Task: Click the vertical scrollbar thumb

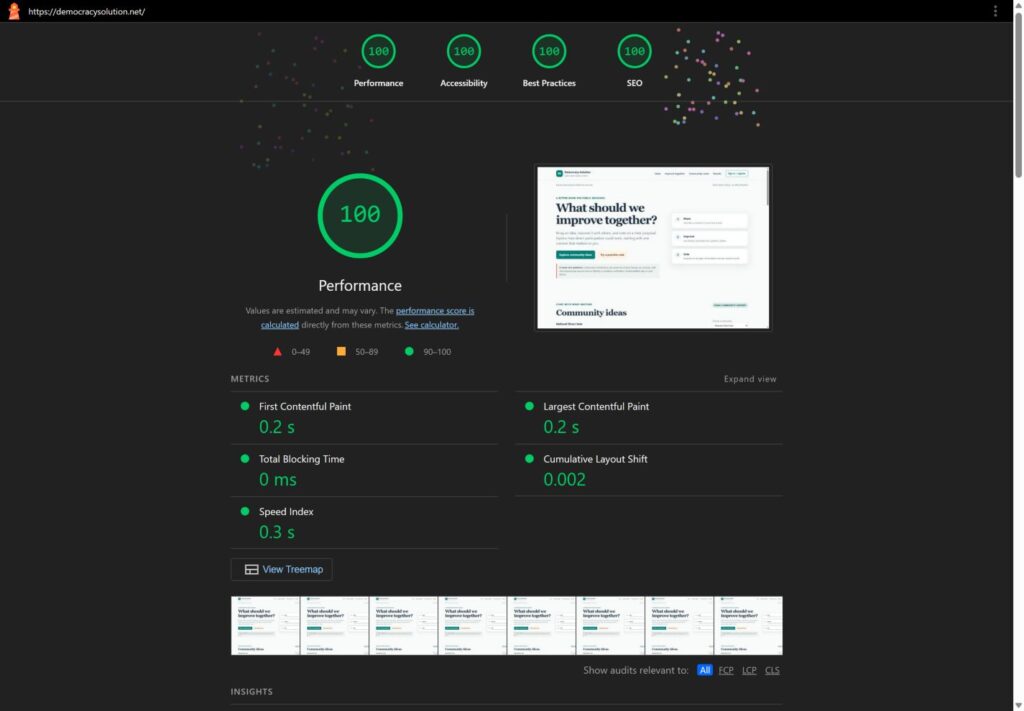Action: [x=1017, y=95]
